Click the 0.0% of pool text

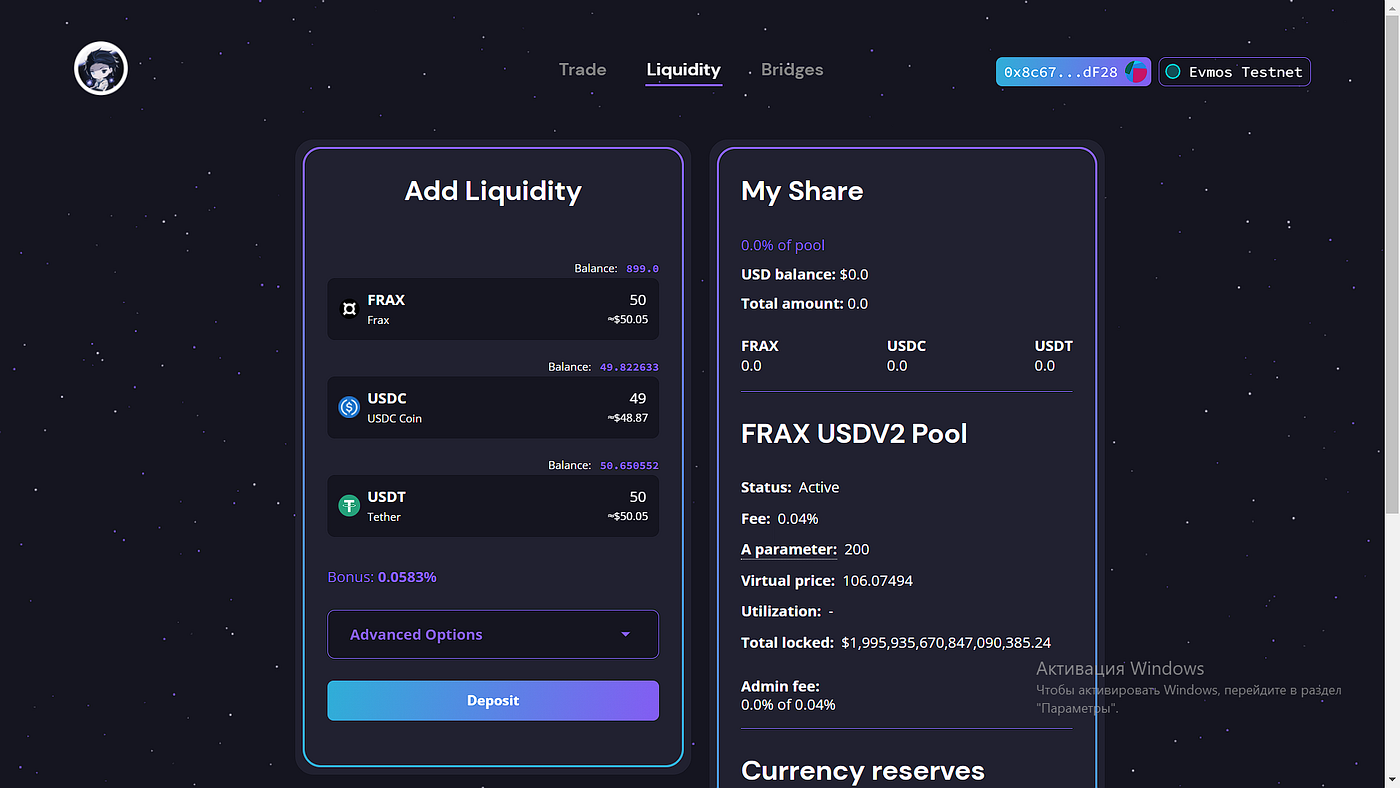(783, 245)
